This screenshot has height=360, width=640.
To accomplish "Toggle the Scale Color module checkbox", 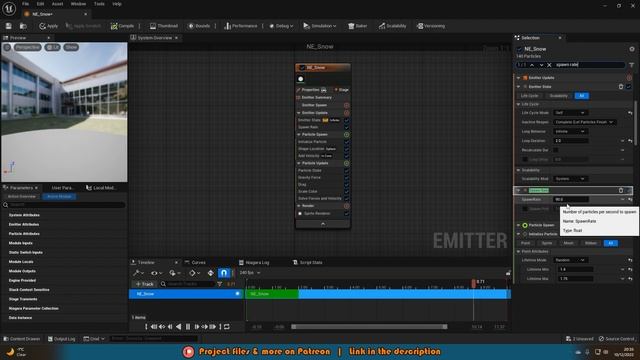I will 346,191.
